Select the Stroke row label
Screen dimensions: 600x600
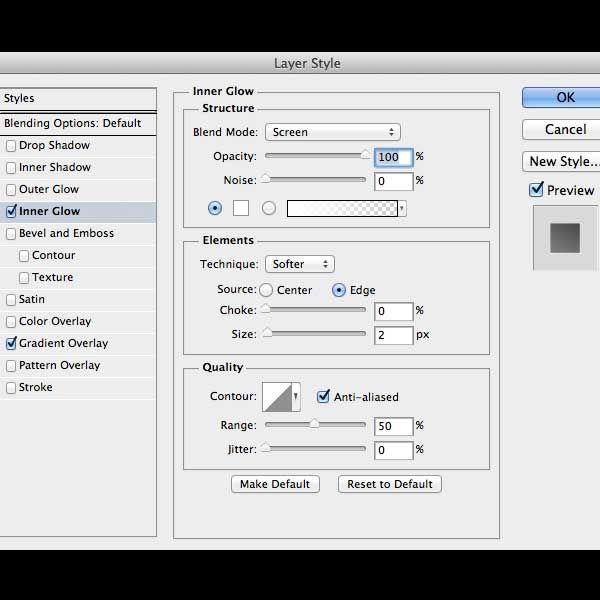[36, 387]
